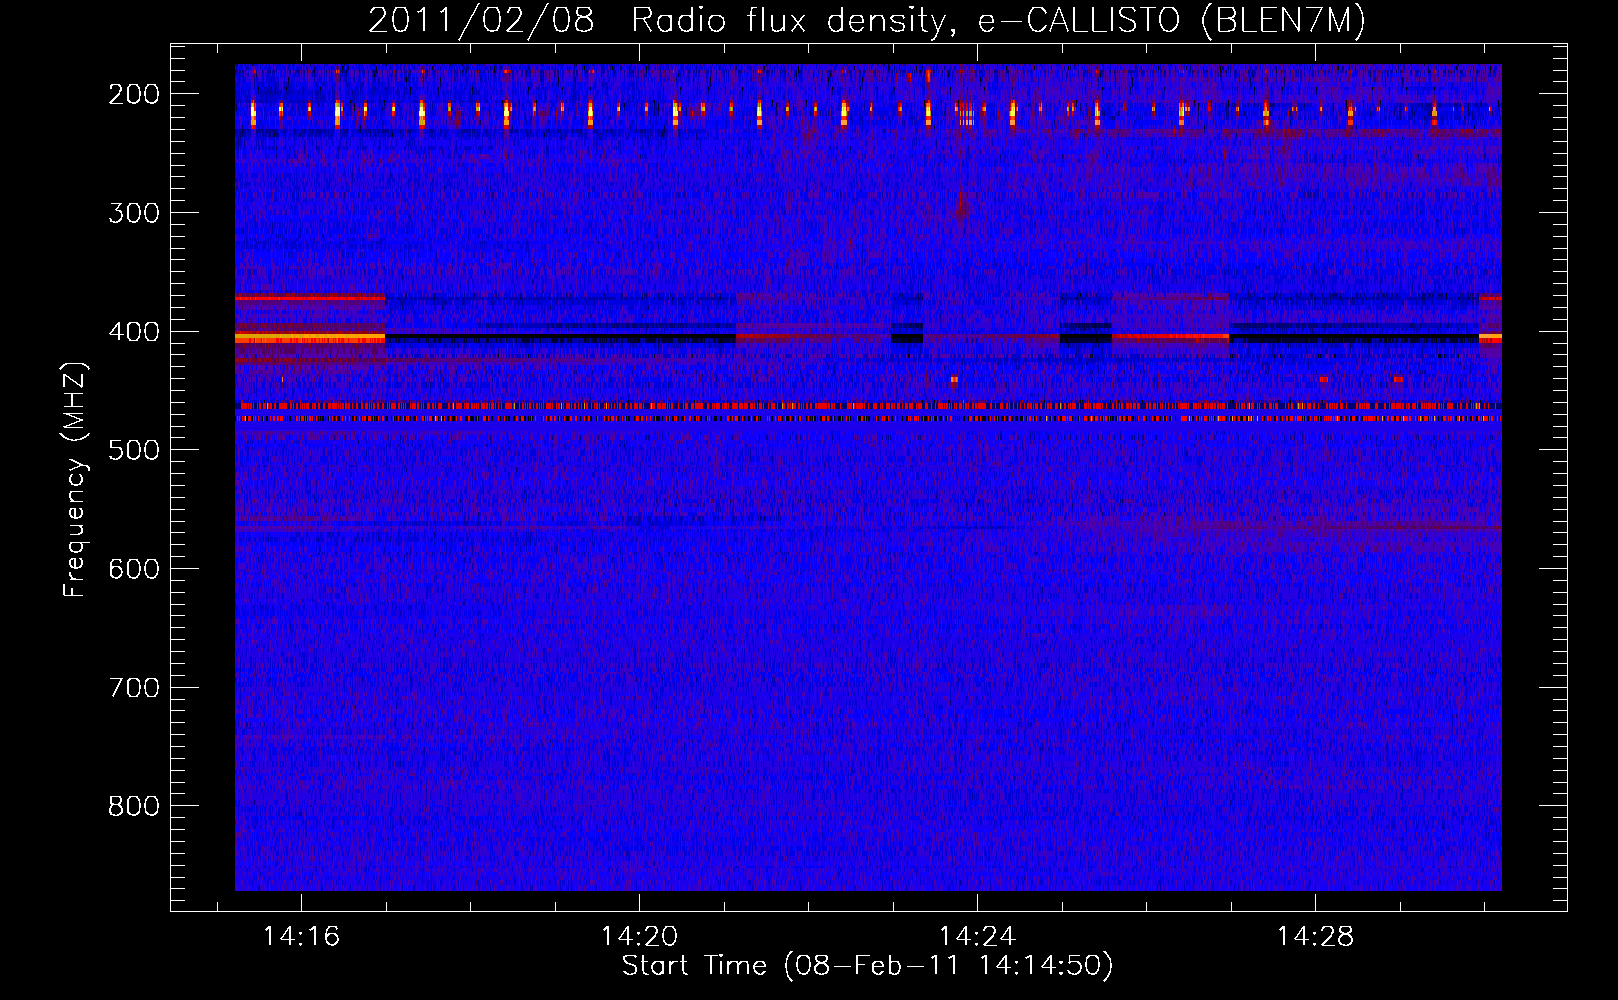The image size is (1618, 1000).
Task: Click the 14:16 time tick label
Action: 301,937
